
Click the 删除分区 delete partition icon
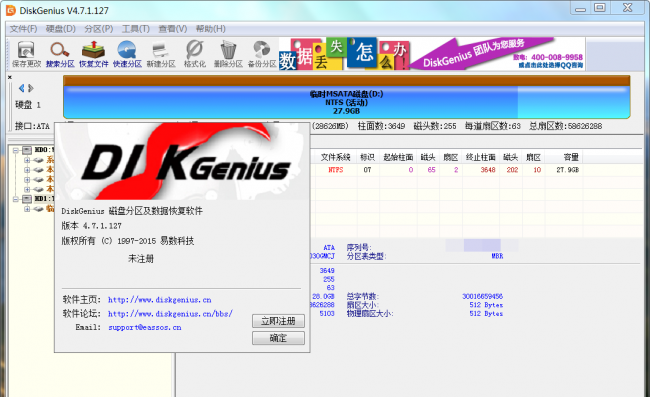[228, 54]
